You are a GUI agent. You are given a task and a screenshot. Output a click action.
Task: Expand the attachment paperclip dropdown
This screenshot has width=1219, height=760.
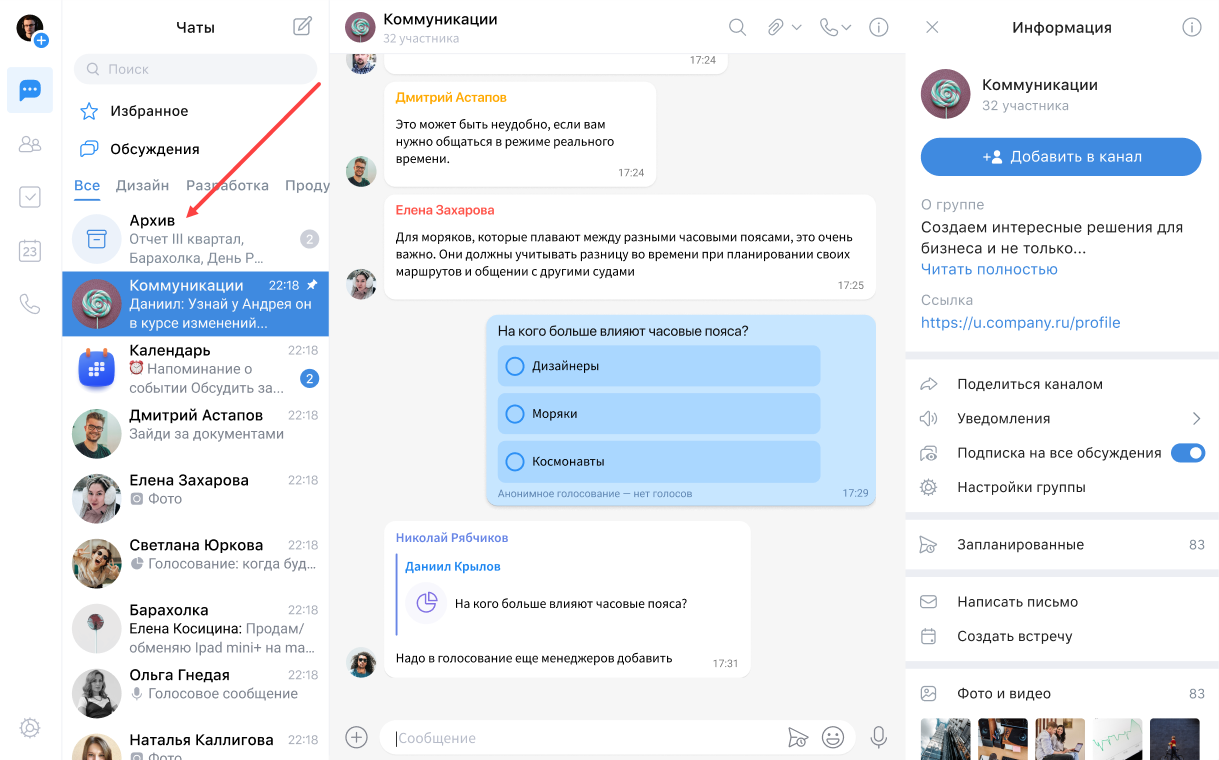pos(785,28)
